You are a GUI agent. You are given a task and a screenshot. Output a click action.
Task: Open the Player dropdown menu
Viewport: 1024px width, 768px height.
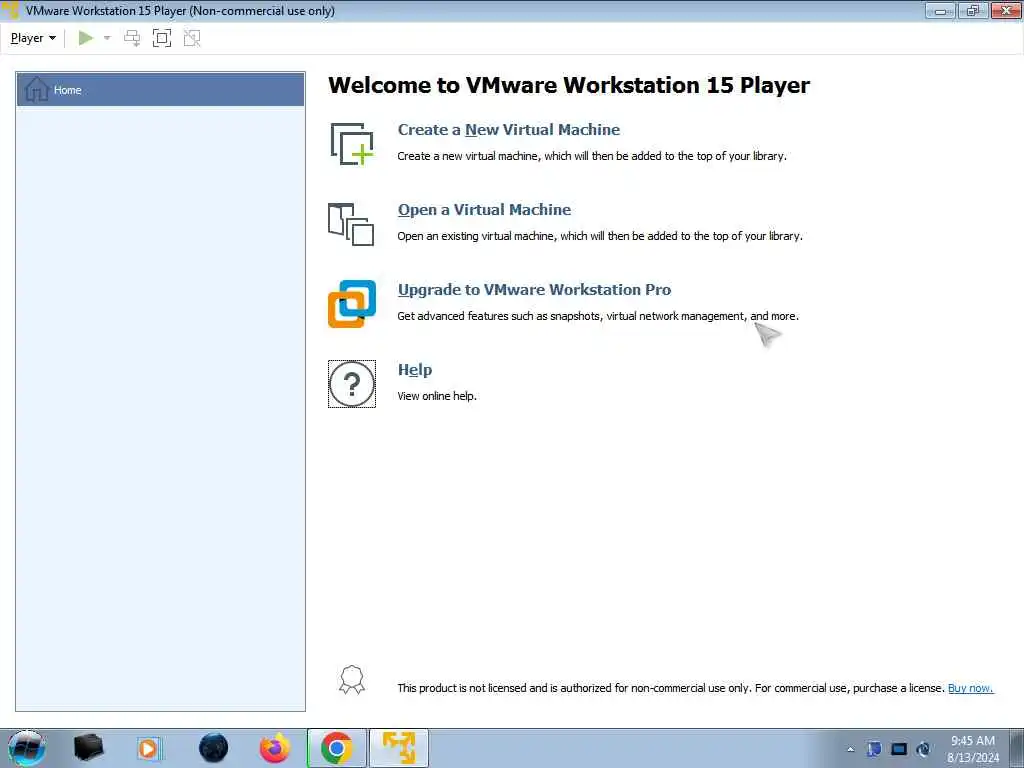click(33, 38)
